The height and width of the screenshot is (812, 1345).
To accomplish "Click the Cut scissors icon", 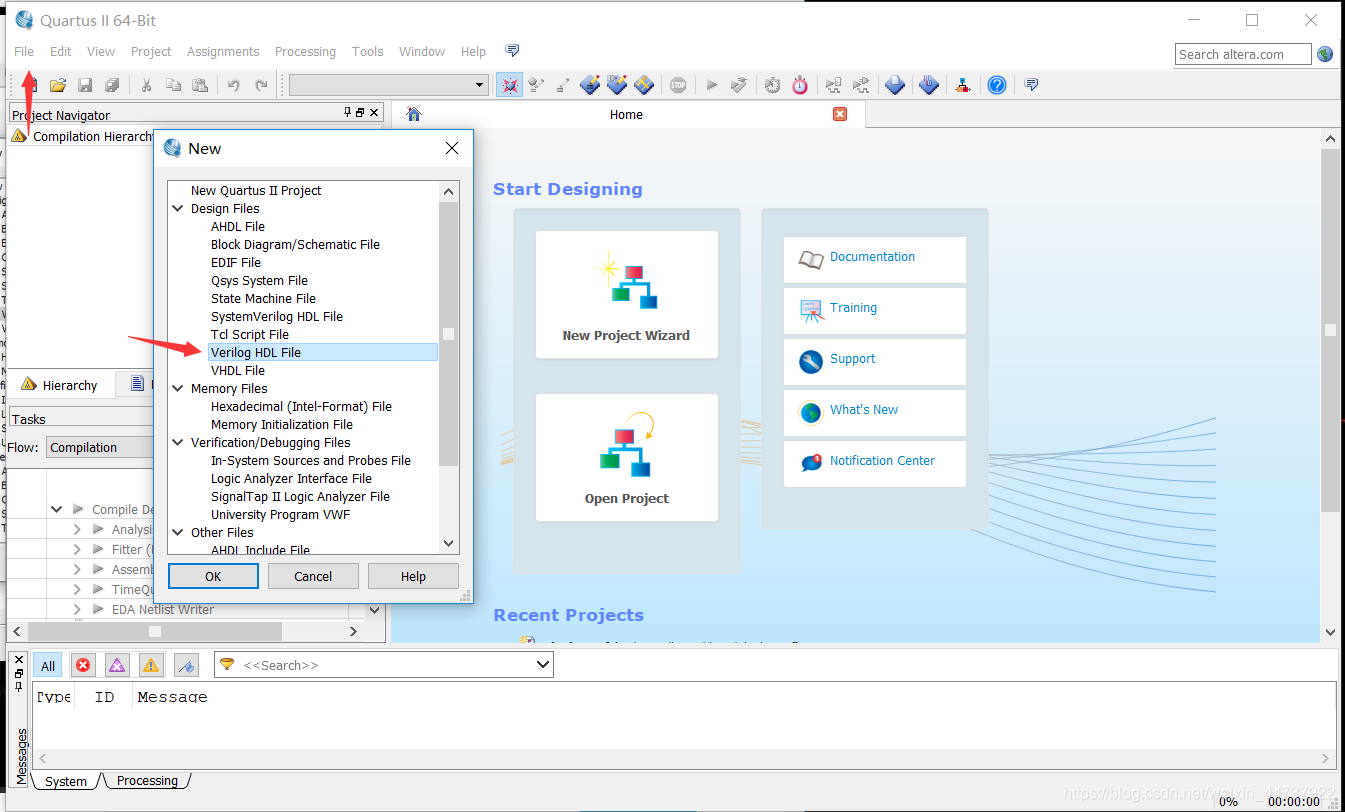I will point(146,86).
